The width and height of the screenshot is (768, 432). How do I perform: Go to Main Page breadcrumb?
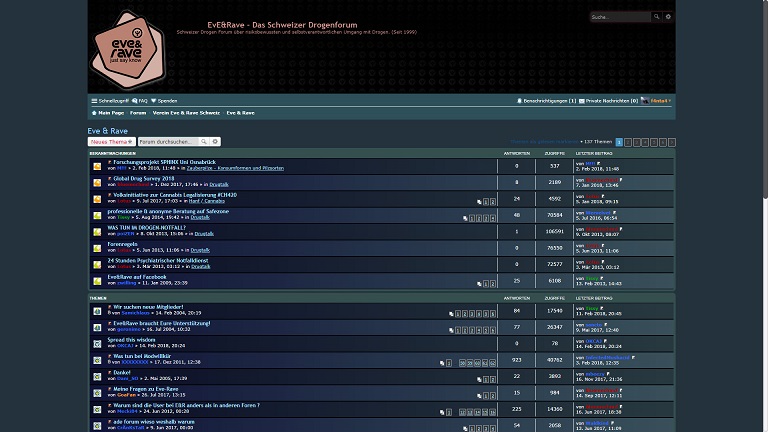click(x=108, y=113)
